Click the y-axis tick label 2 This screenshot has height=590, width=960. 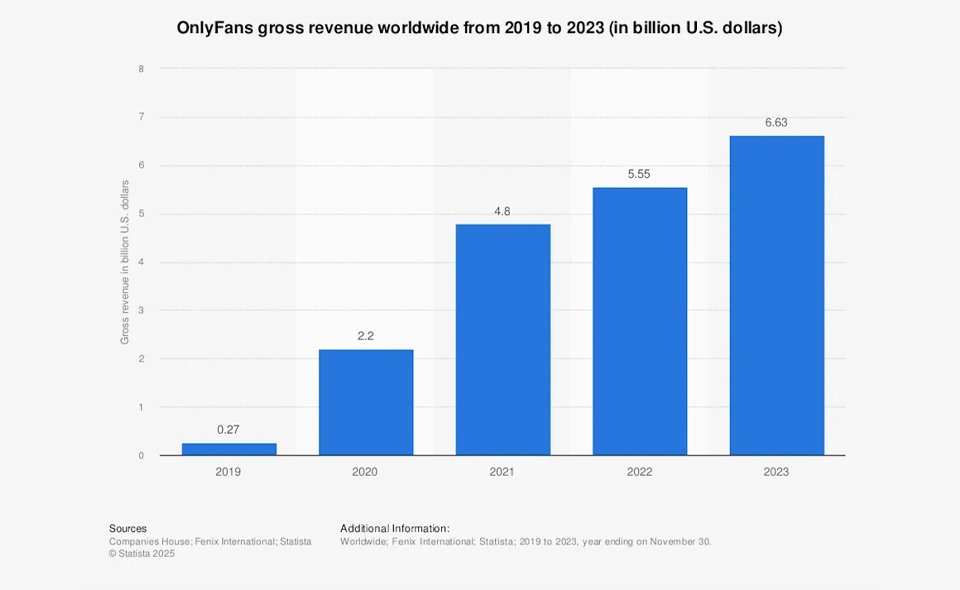141,359
